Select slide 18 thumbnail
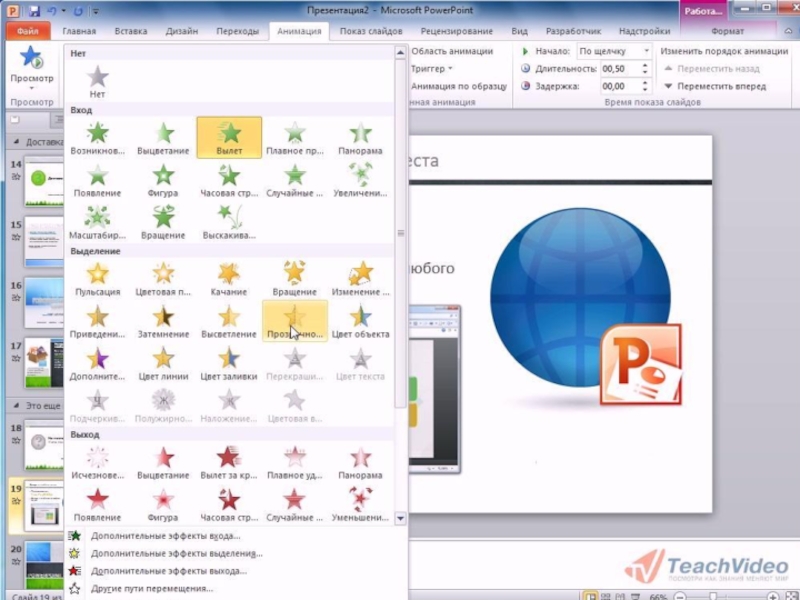Image resolution: width=800 pixels, height=600 pixels. 44,444
